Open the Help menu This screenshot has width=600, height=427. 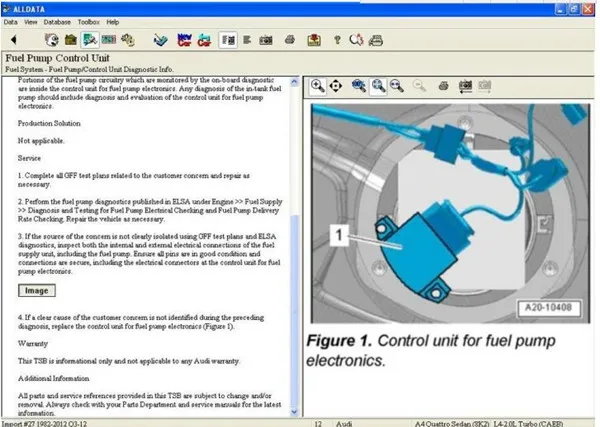(x=112, y=22)
